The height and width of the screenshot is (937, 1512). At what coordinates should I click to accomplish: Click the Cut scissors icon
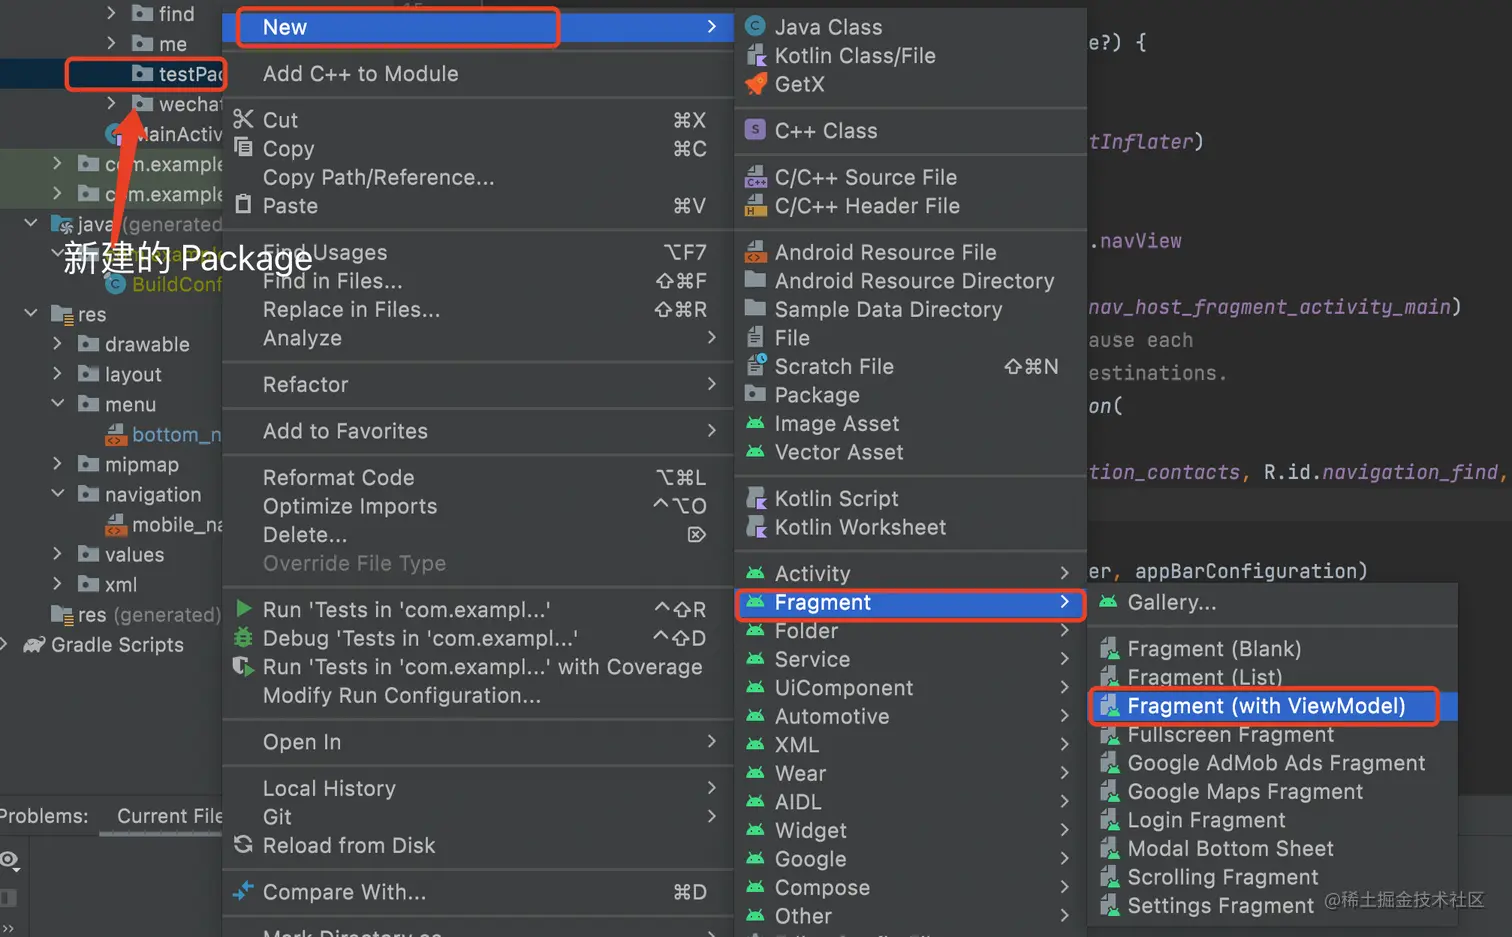click(243, 120)
